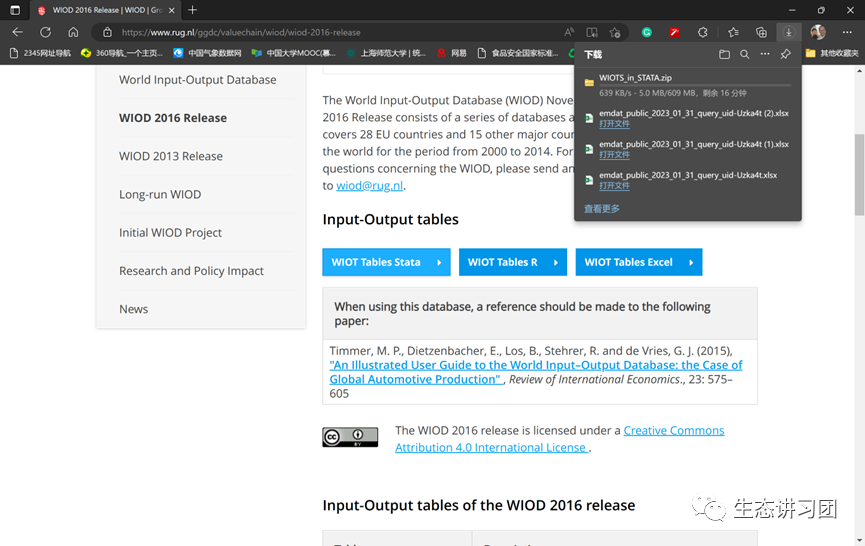Add this page to favorites
This screenshot has height=546, width=865.
(x=615, y=33)
